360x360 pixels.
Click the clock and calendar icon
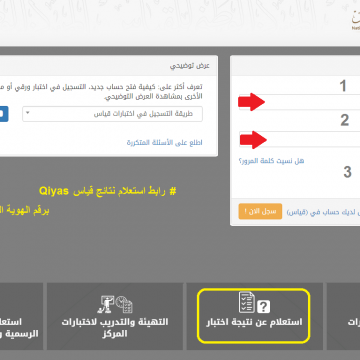pos(124,304)
